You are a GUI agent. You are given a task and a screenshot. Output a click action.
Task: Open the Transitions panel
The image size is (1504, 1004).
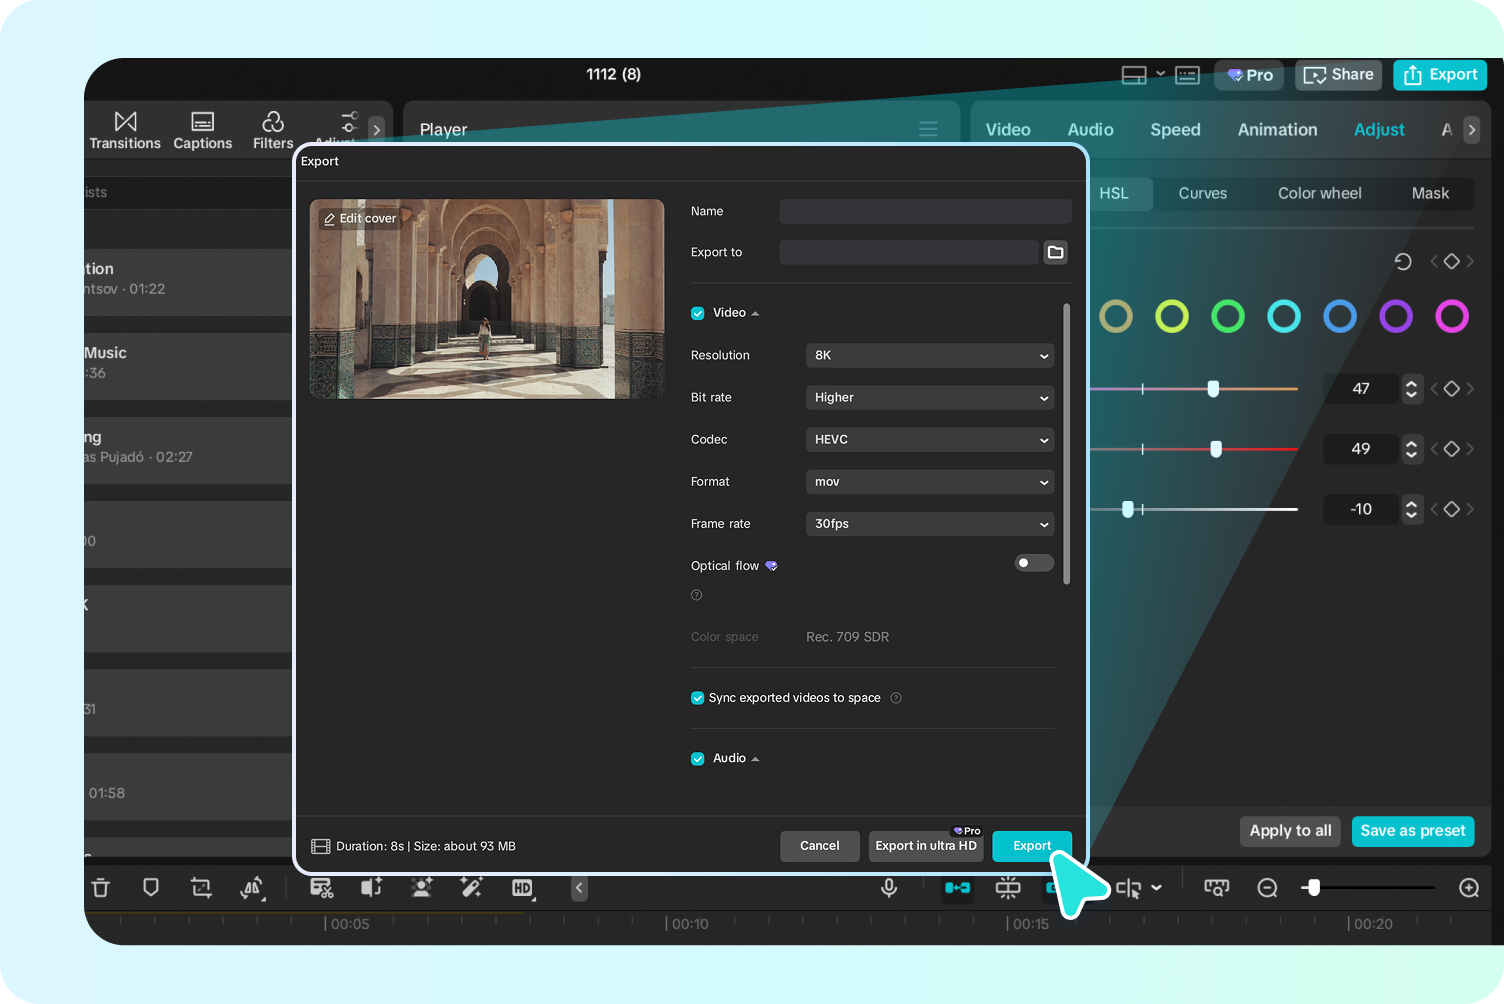(x=124, y=130)
